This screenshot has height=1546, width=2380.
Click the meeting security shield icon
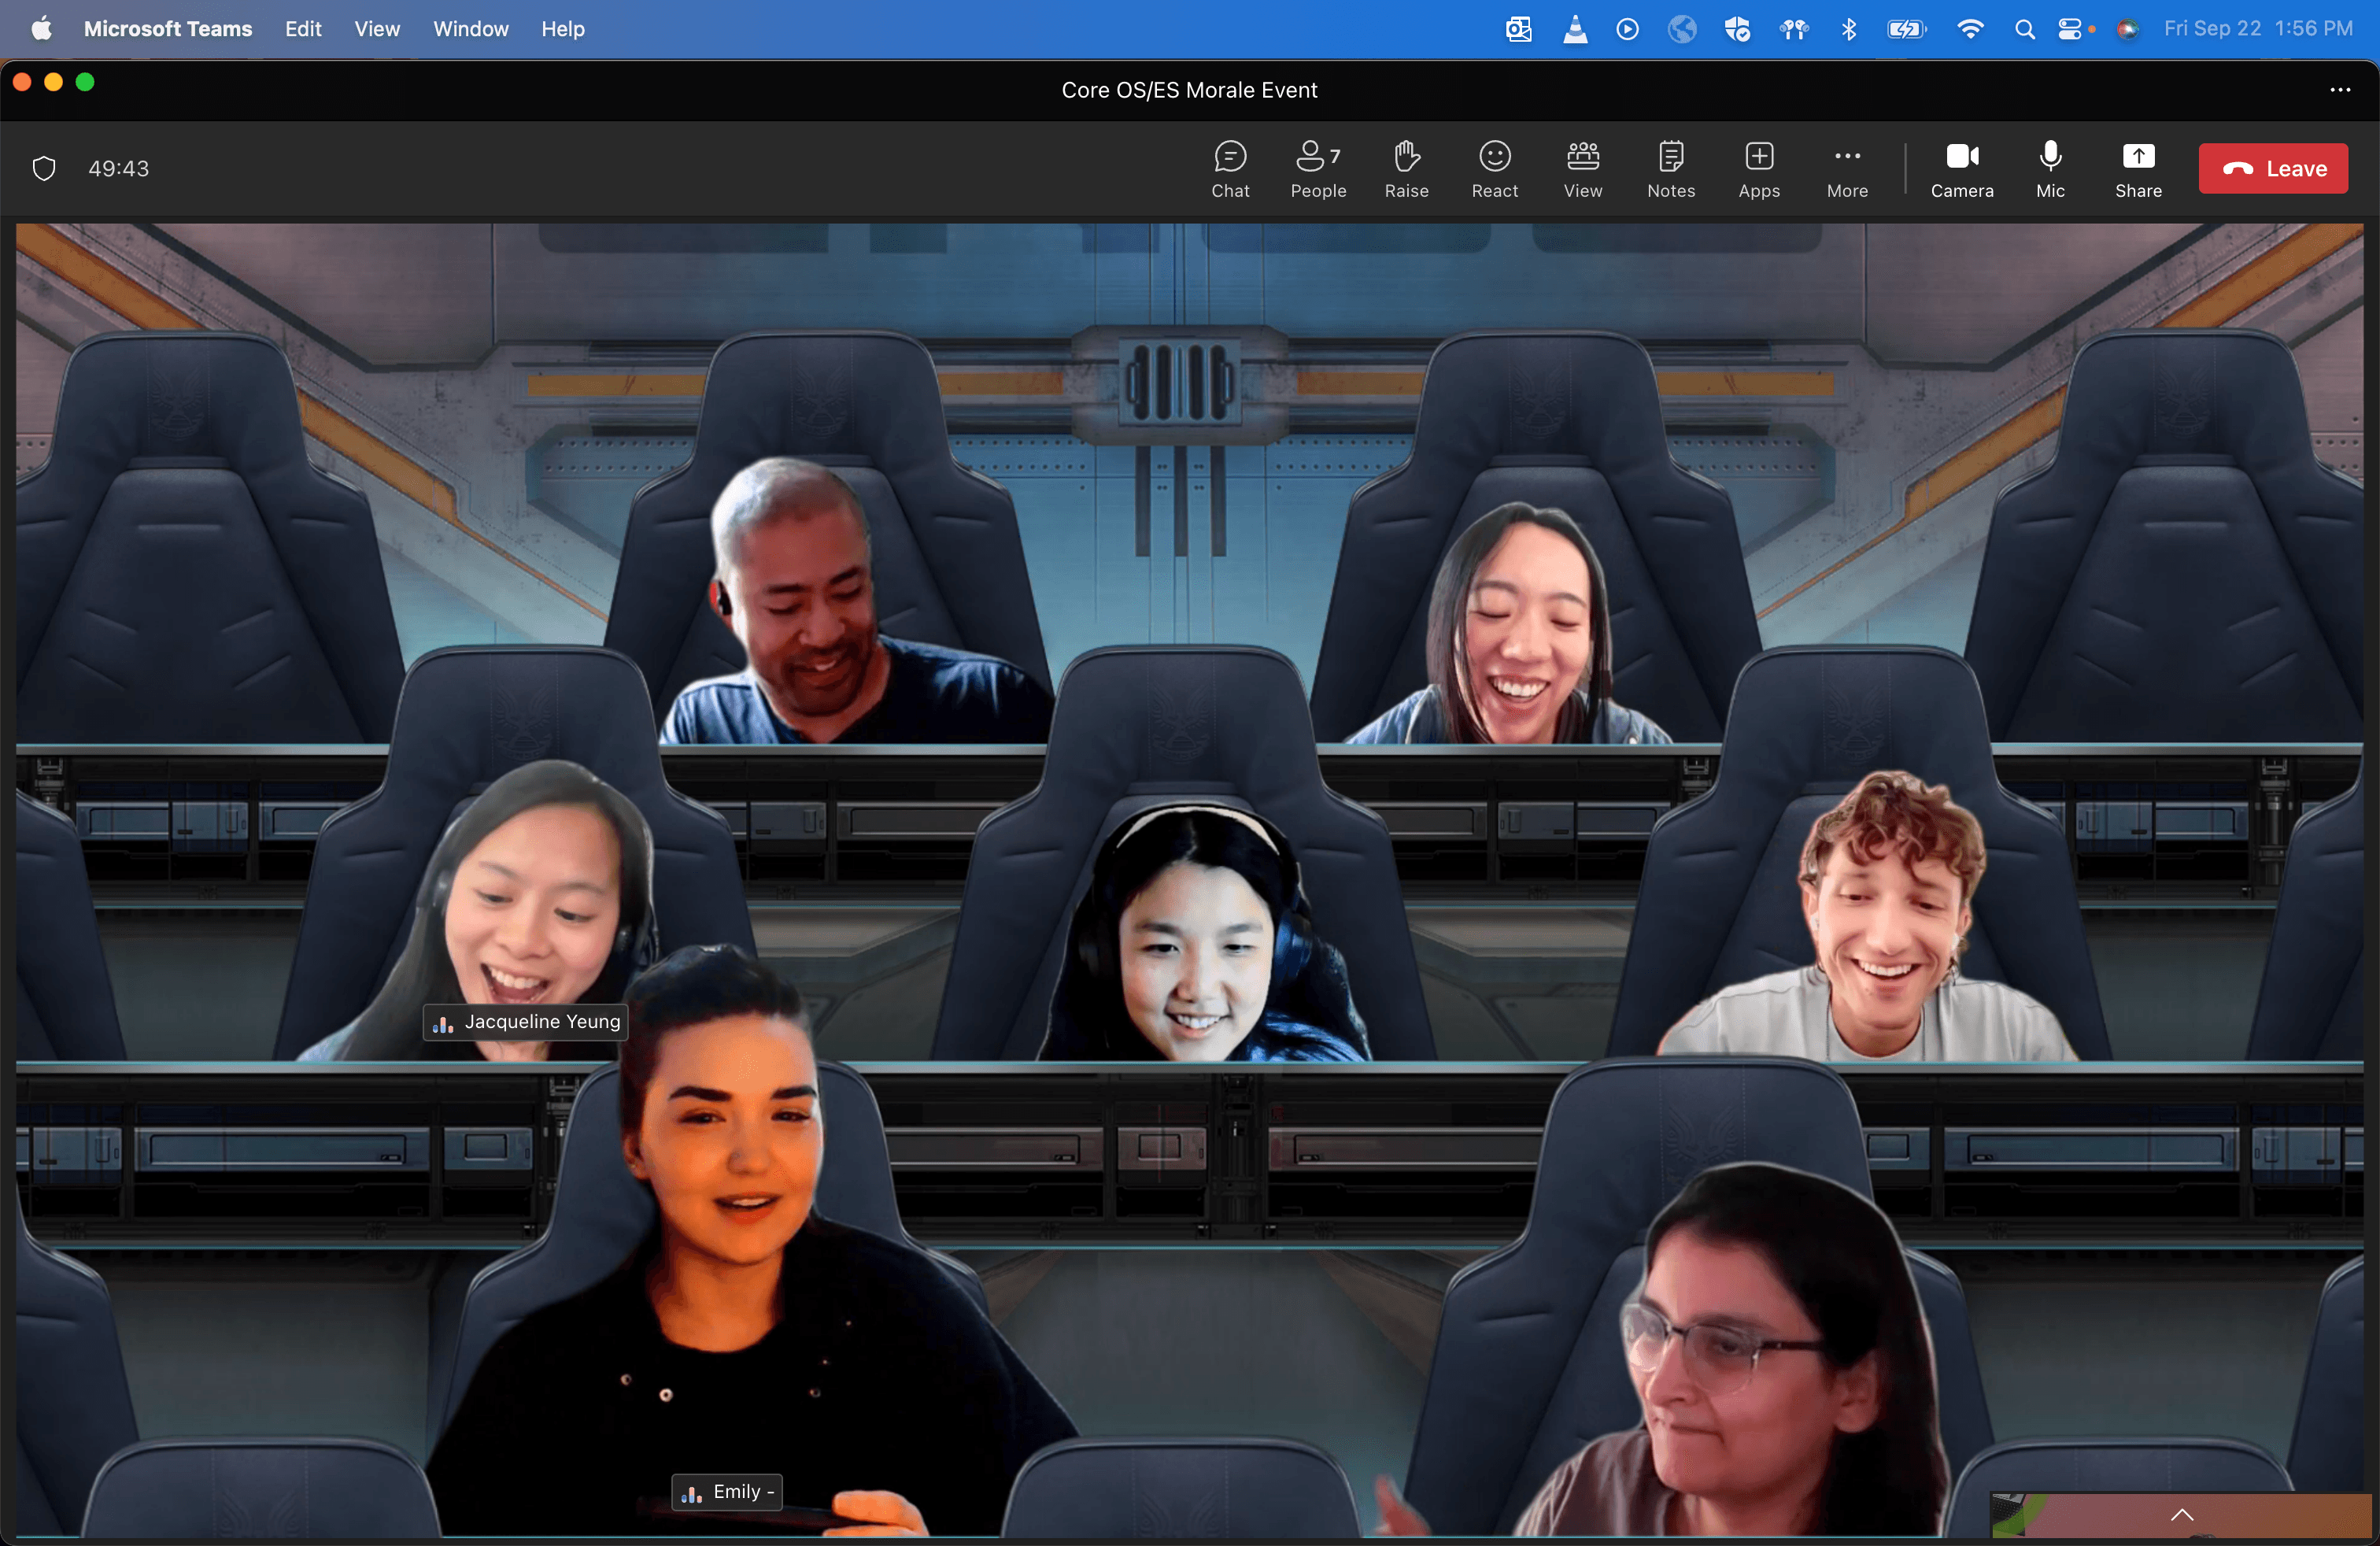(x=44, y=168)
